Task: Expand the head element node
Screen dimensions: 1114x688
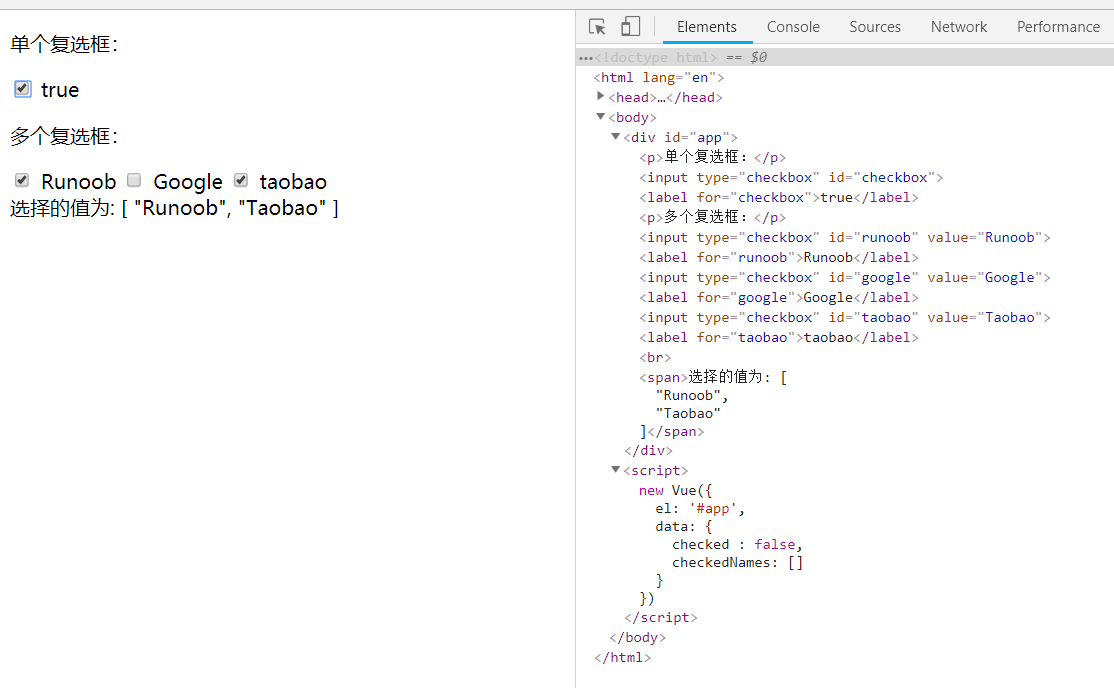Action: click(601, 97)
